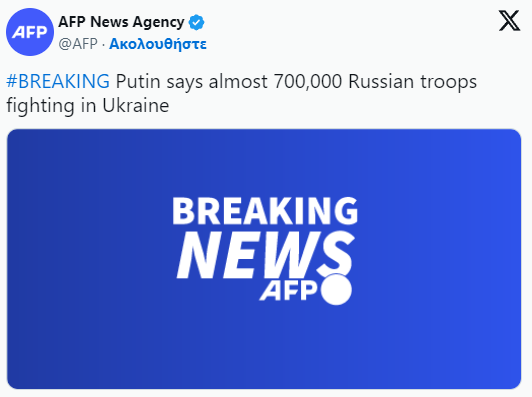This screenshot has height=397, width=532.
Task: Click the dark blue left area of image
Action: click(85, 259)
